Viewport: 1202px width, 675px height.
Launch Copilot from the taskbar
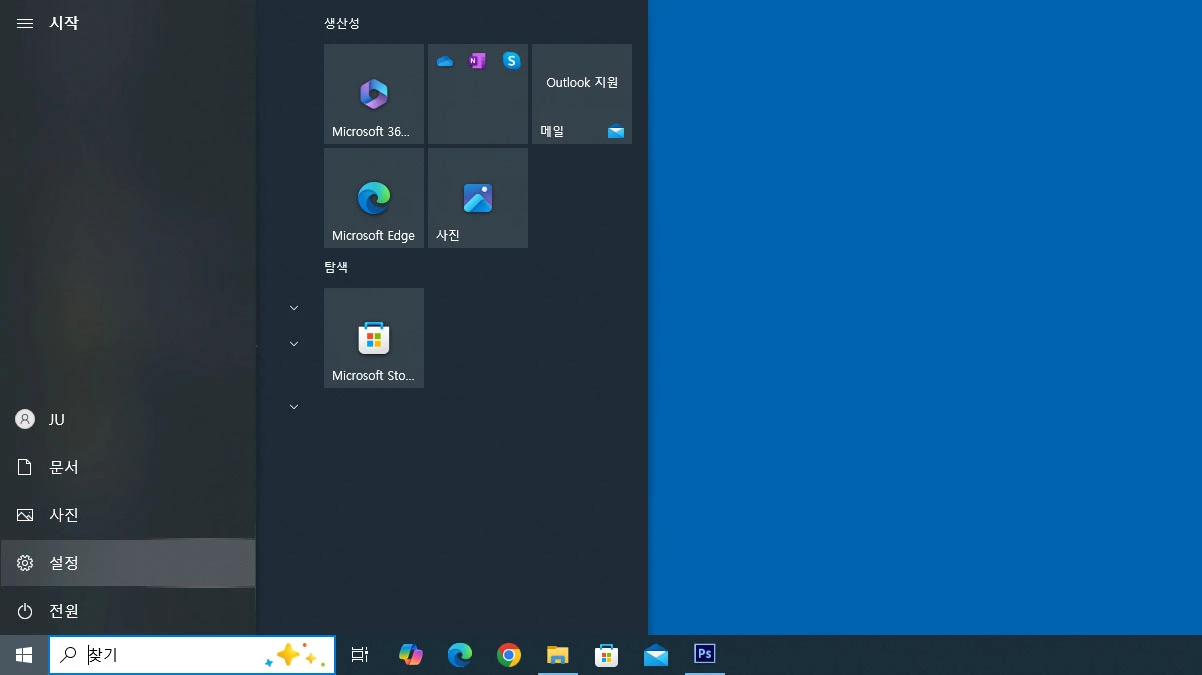pyautogui.click(x=410, y=655)
